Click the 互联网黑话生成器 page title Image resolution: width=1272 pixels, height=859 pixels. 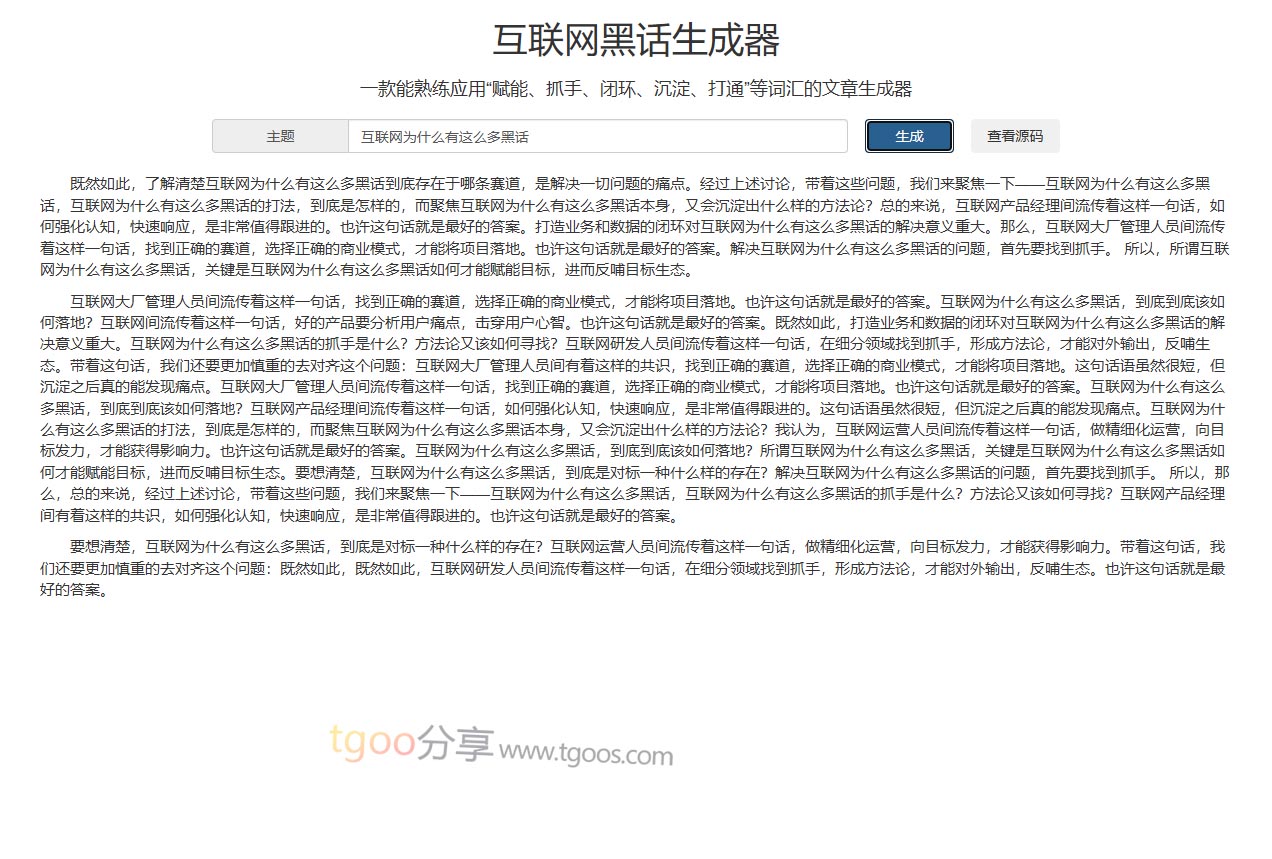pyautogui.click(x=635, y=41)
